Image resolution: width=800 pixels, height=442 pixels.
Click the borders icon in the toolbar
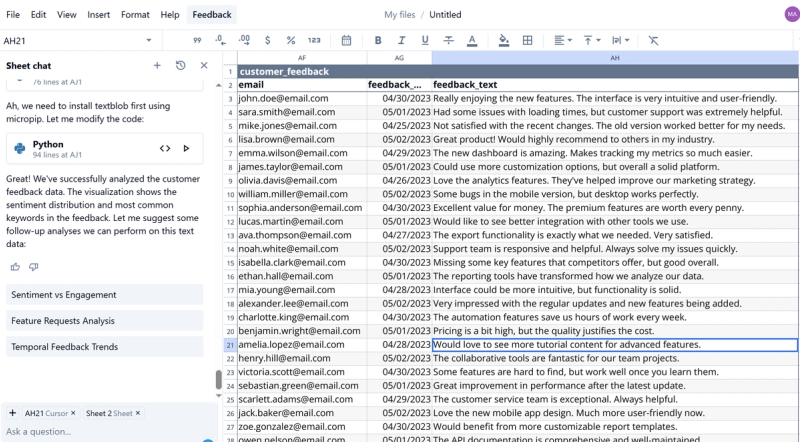[x=528, y=40]
